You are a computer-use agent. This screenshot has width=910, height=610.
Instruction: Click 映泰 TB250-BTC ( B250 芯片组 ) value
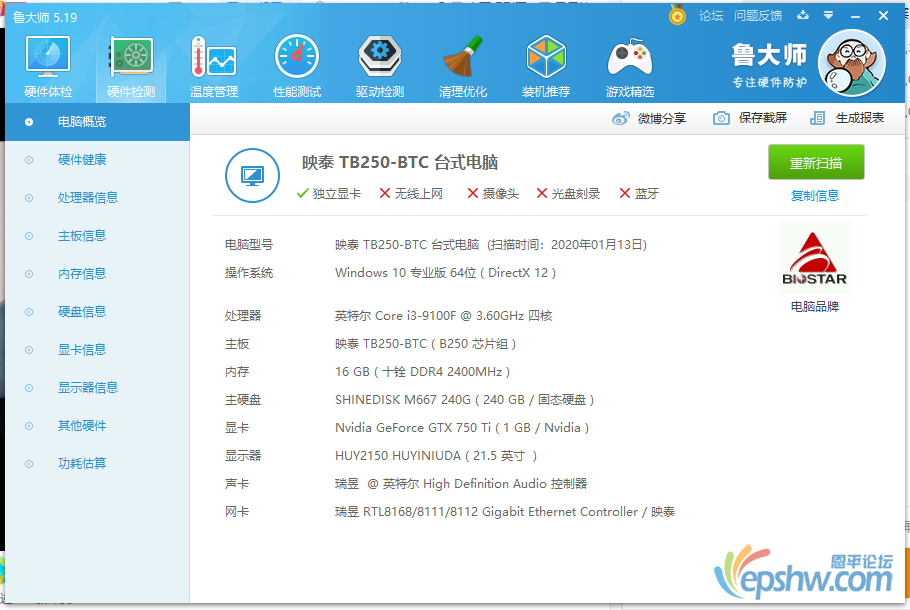425,344
